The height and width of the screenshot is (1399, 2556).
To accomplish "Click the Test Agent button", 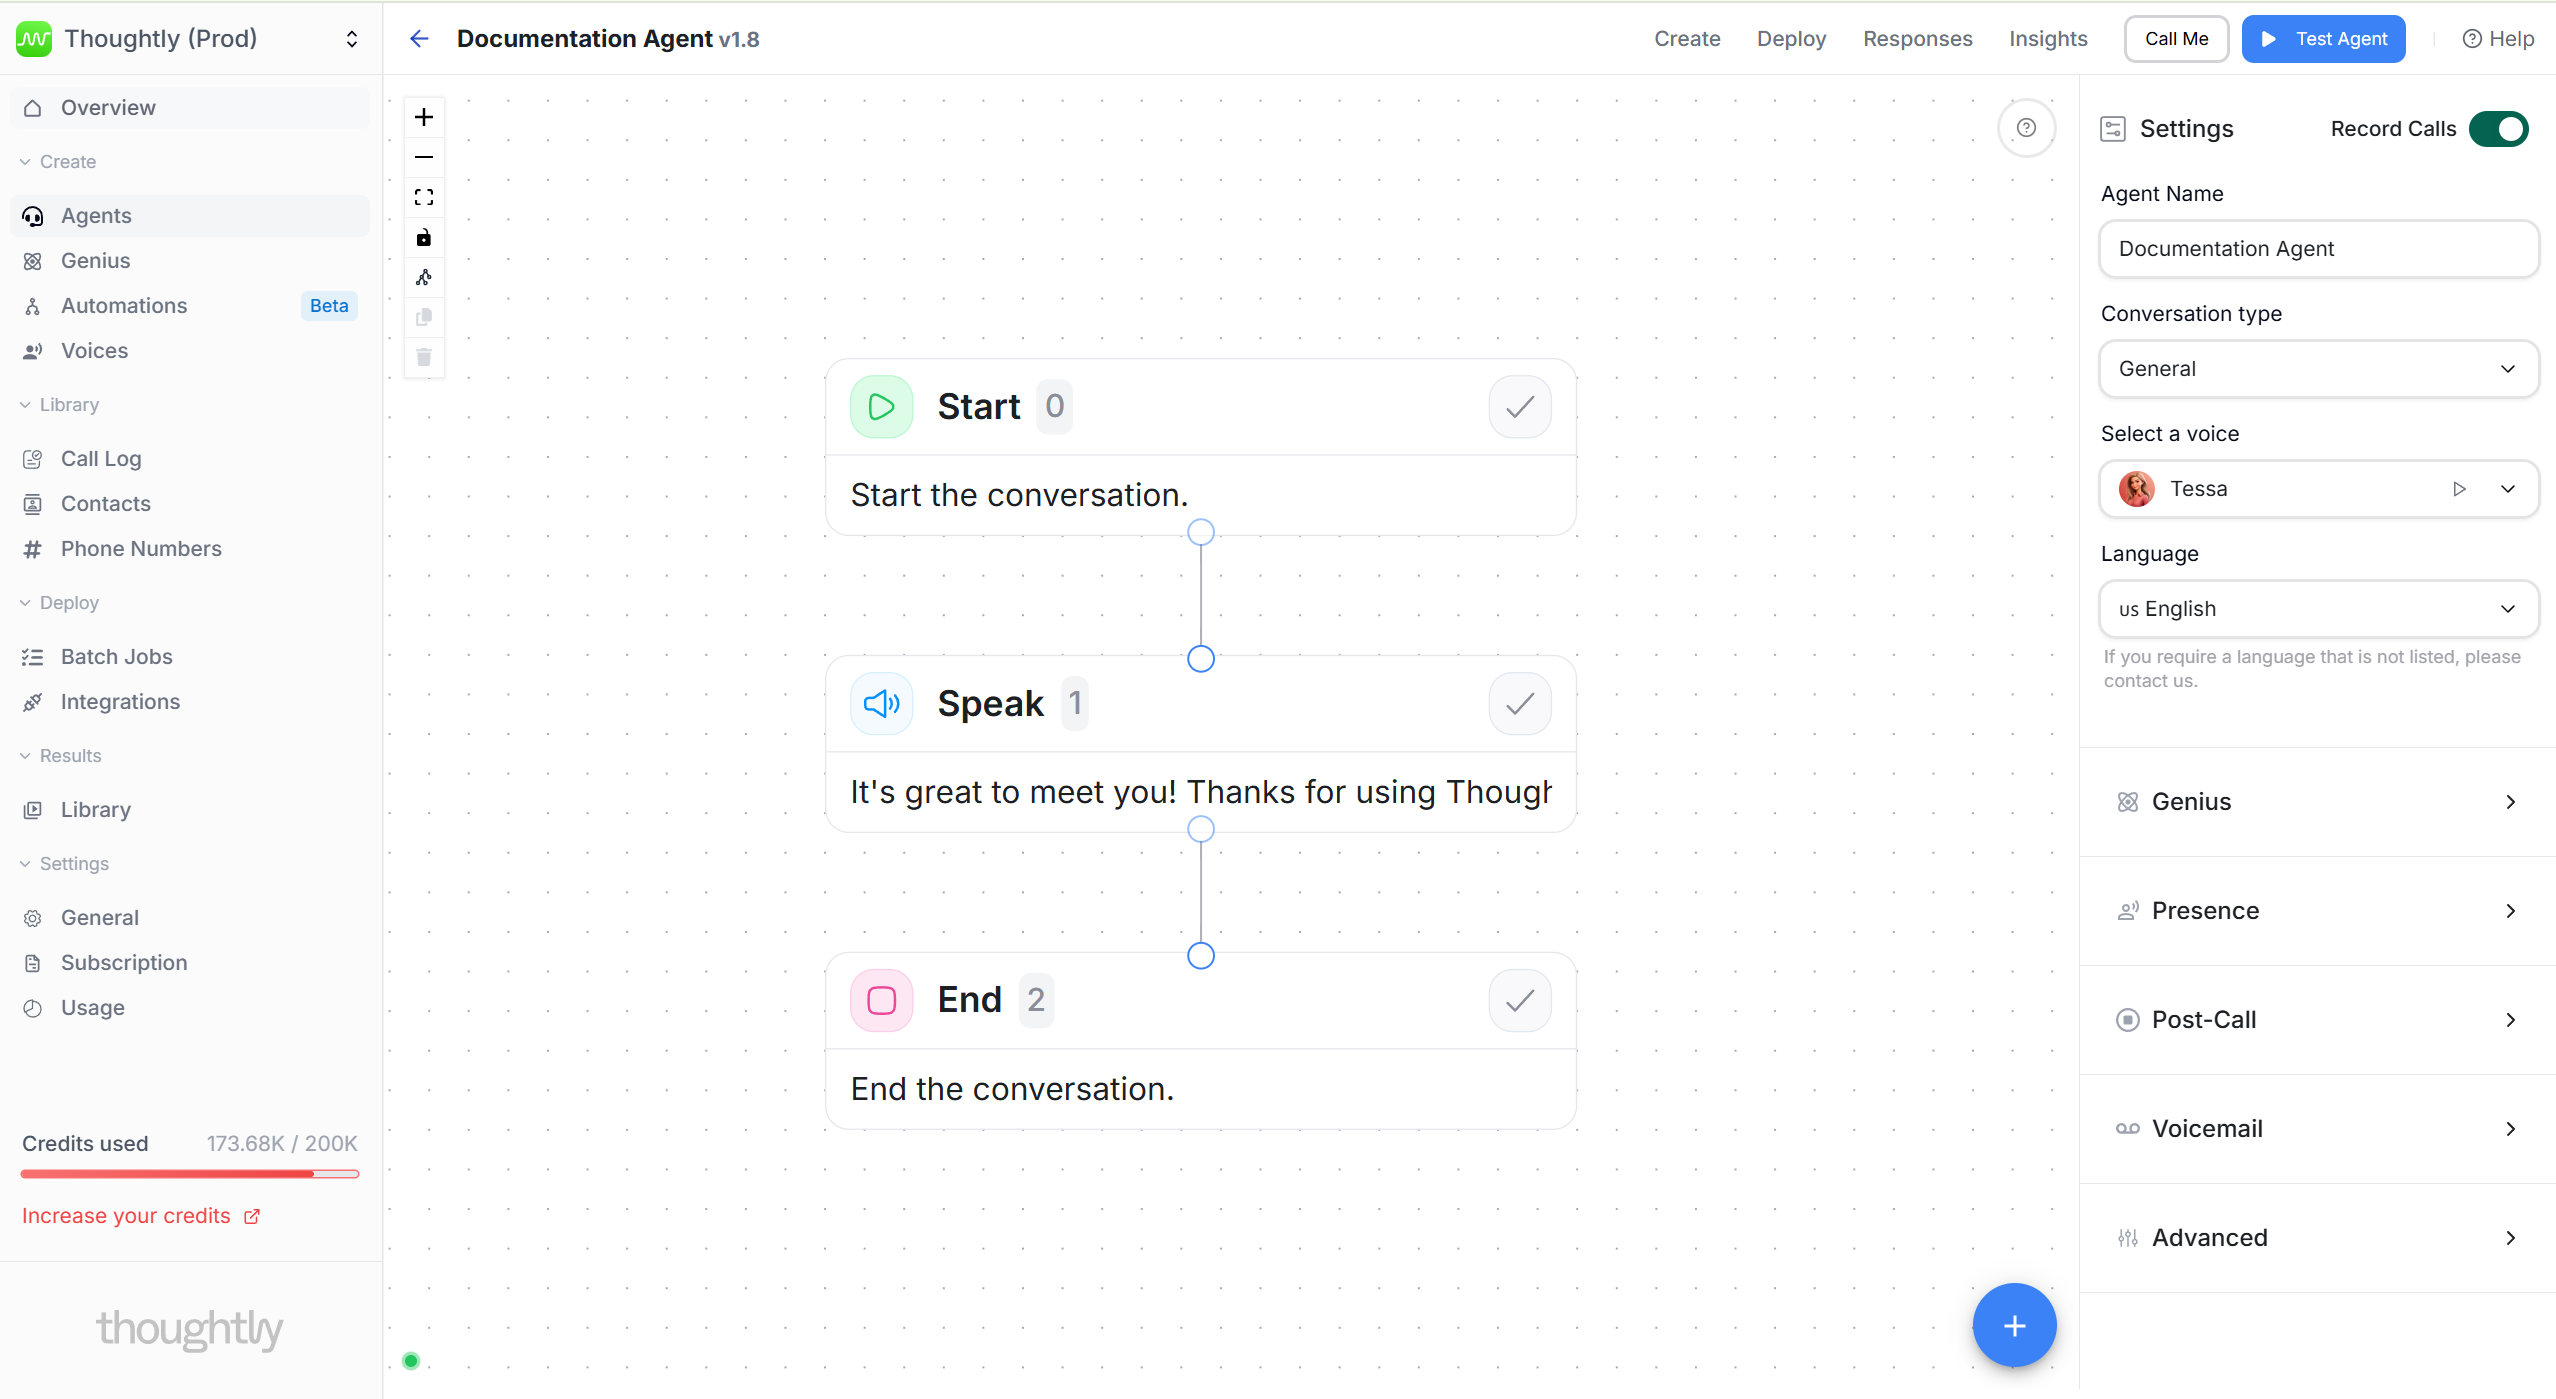I will pyautogui.click(x=2323, y=39).
